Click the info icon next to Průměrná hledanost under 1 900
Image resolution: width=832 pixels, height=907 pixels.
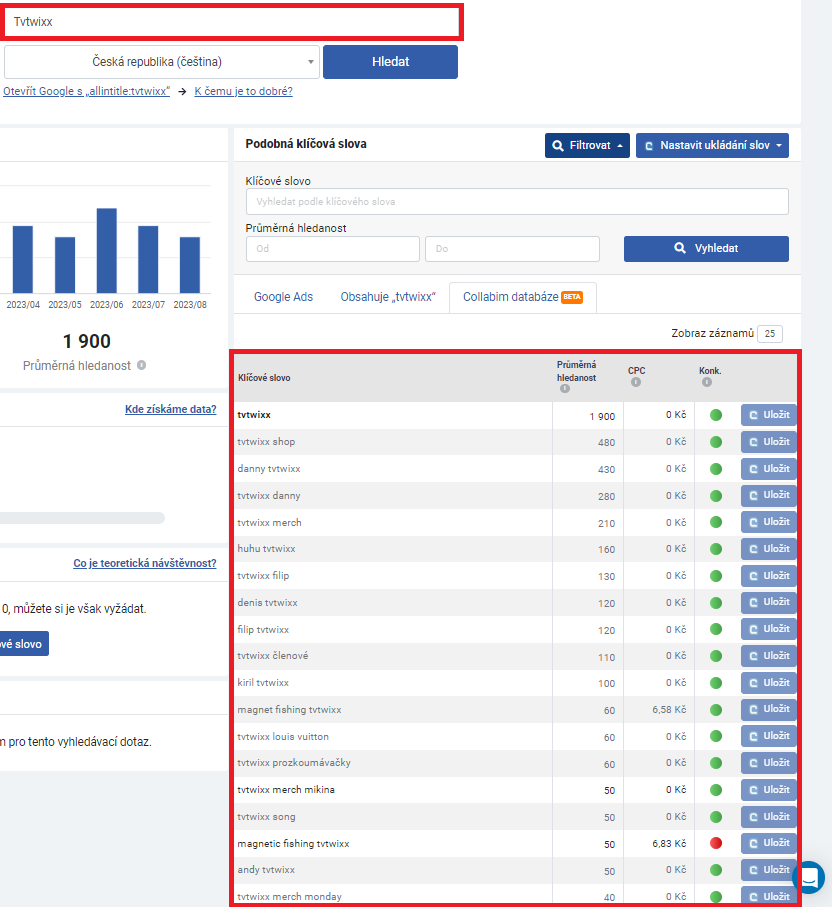(x=141, y=365)
